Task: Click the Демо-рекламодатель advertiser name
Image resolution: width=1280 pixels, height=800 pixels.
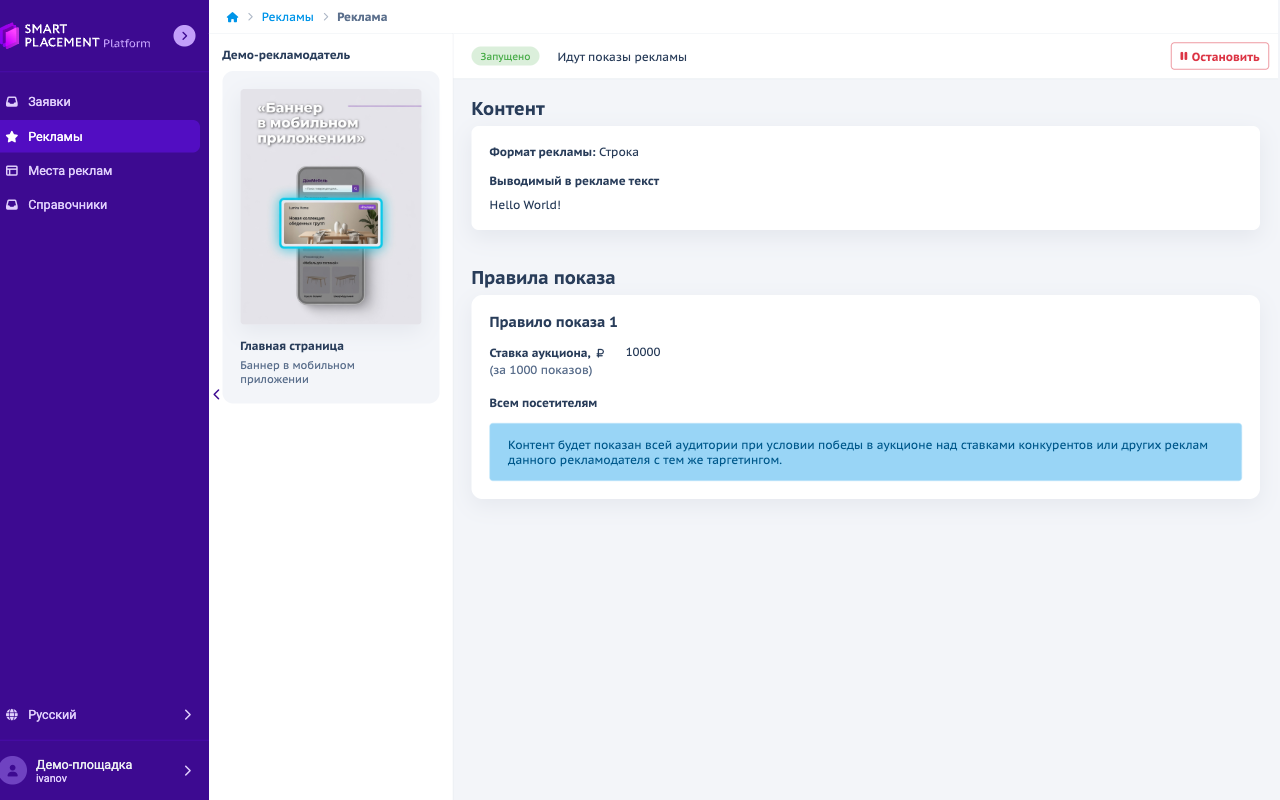Action: [286, 55]
